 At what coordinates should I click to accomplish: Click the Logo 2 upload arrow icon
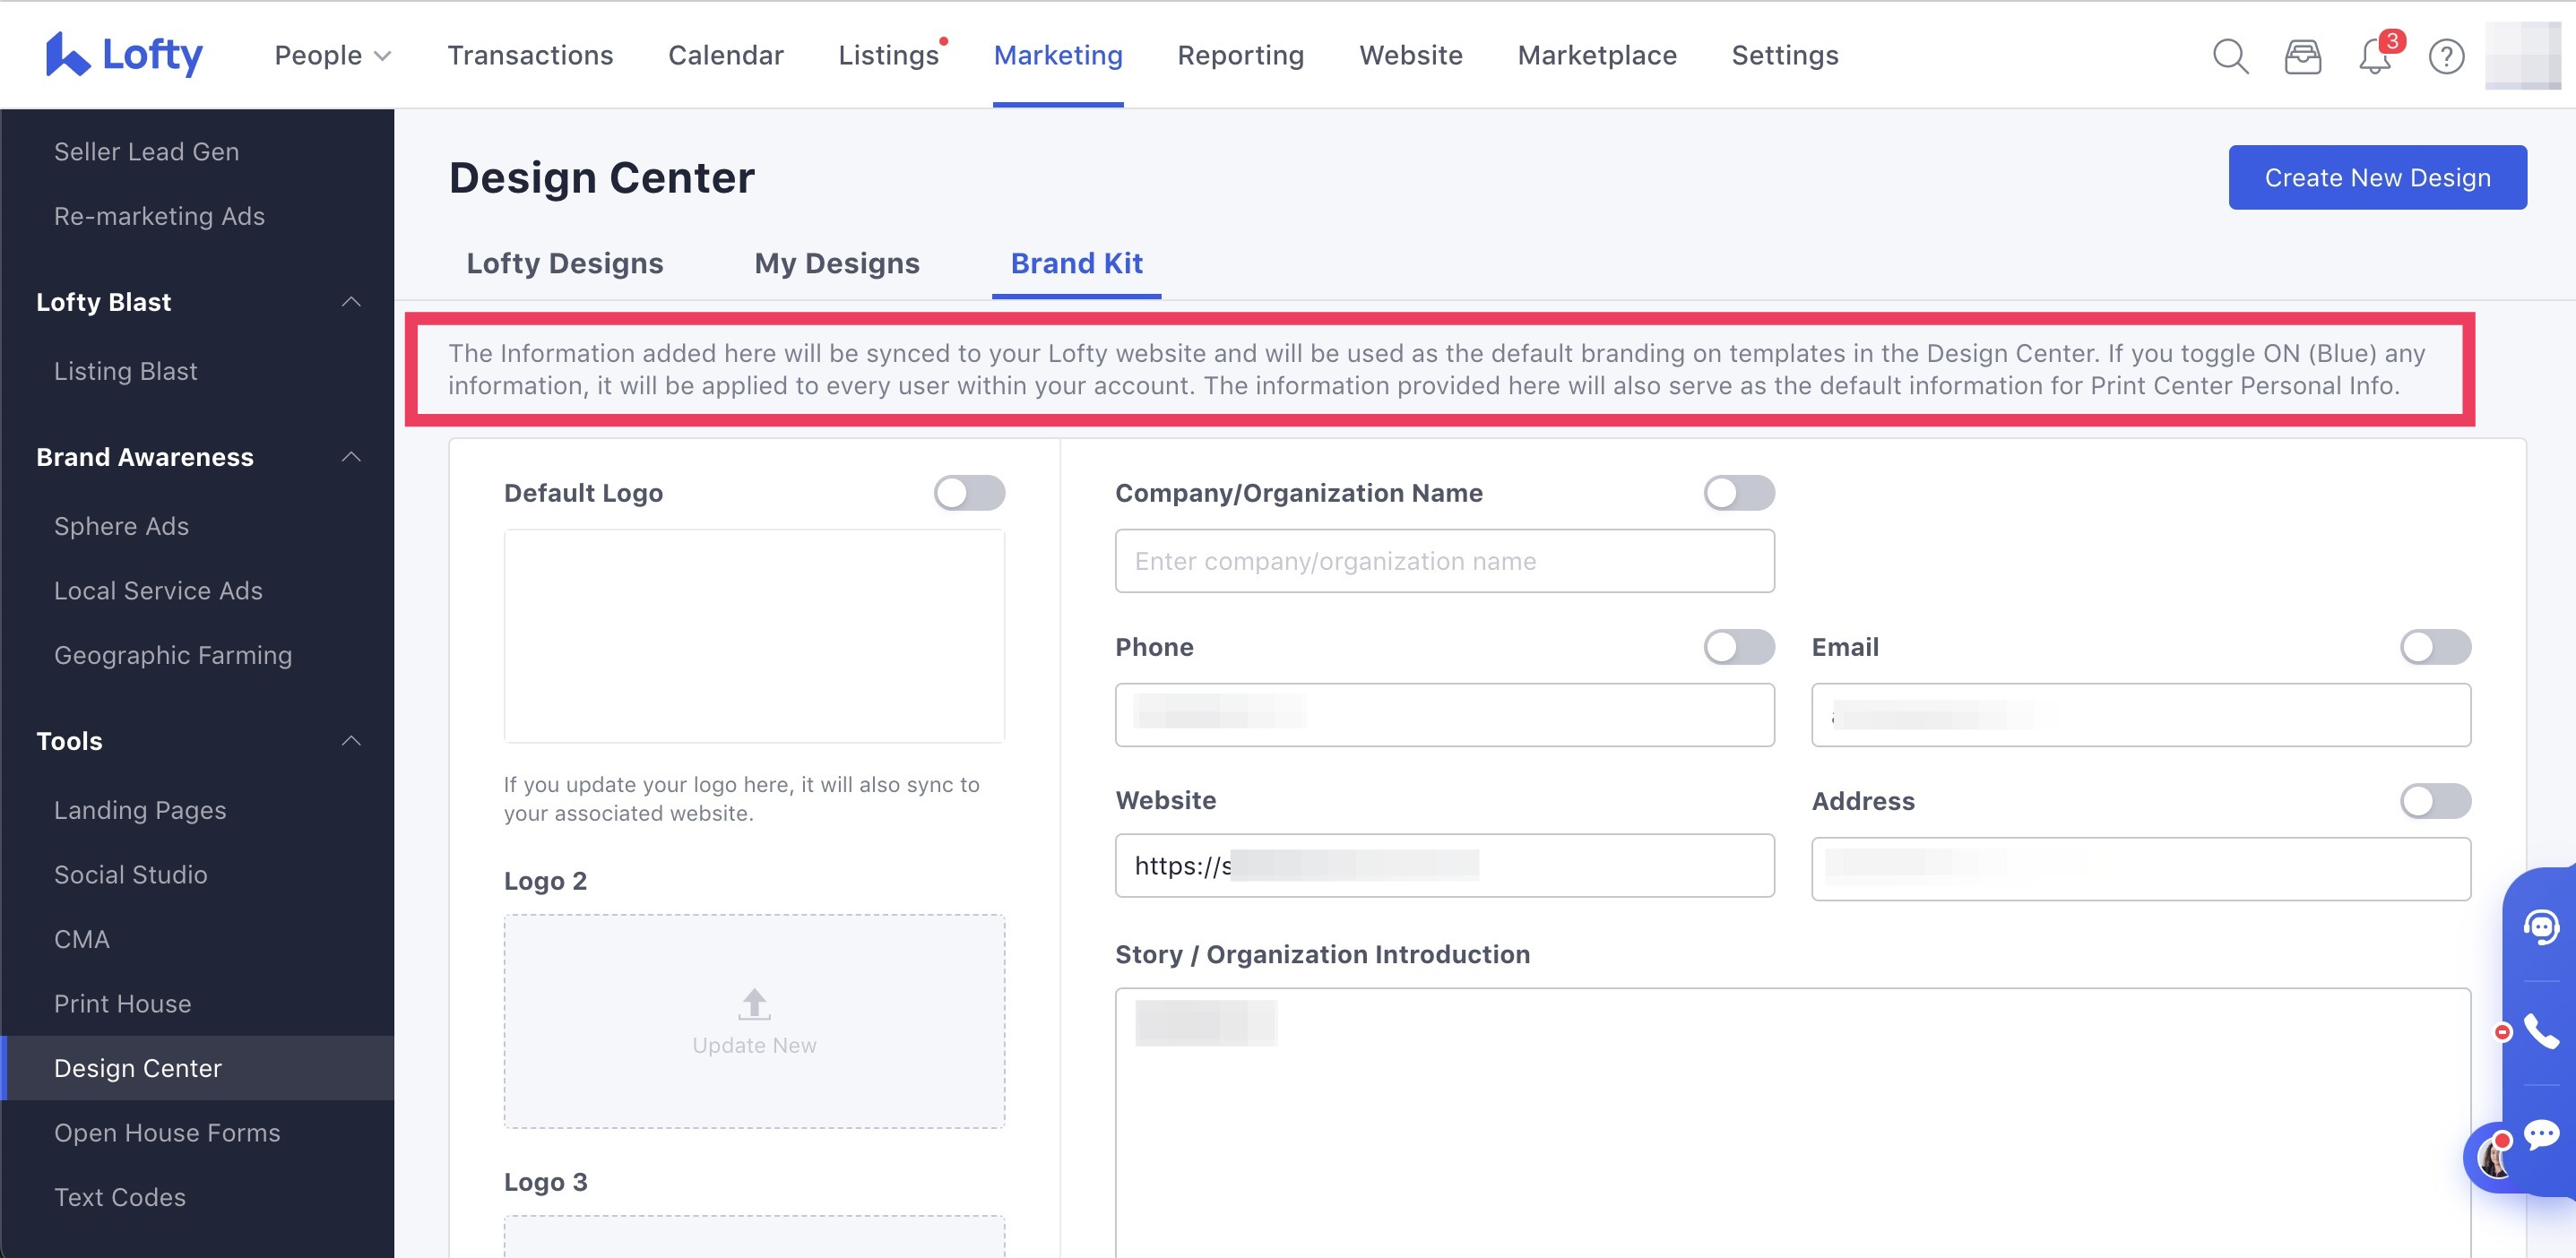point(754,1003)
